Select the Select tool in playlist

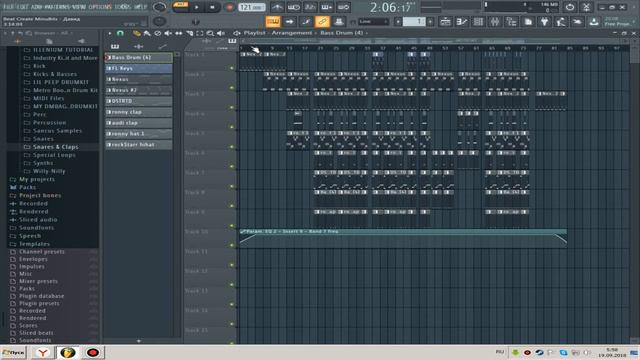(x=200, y=33)
